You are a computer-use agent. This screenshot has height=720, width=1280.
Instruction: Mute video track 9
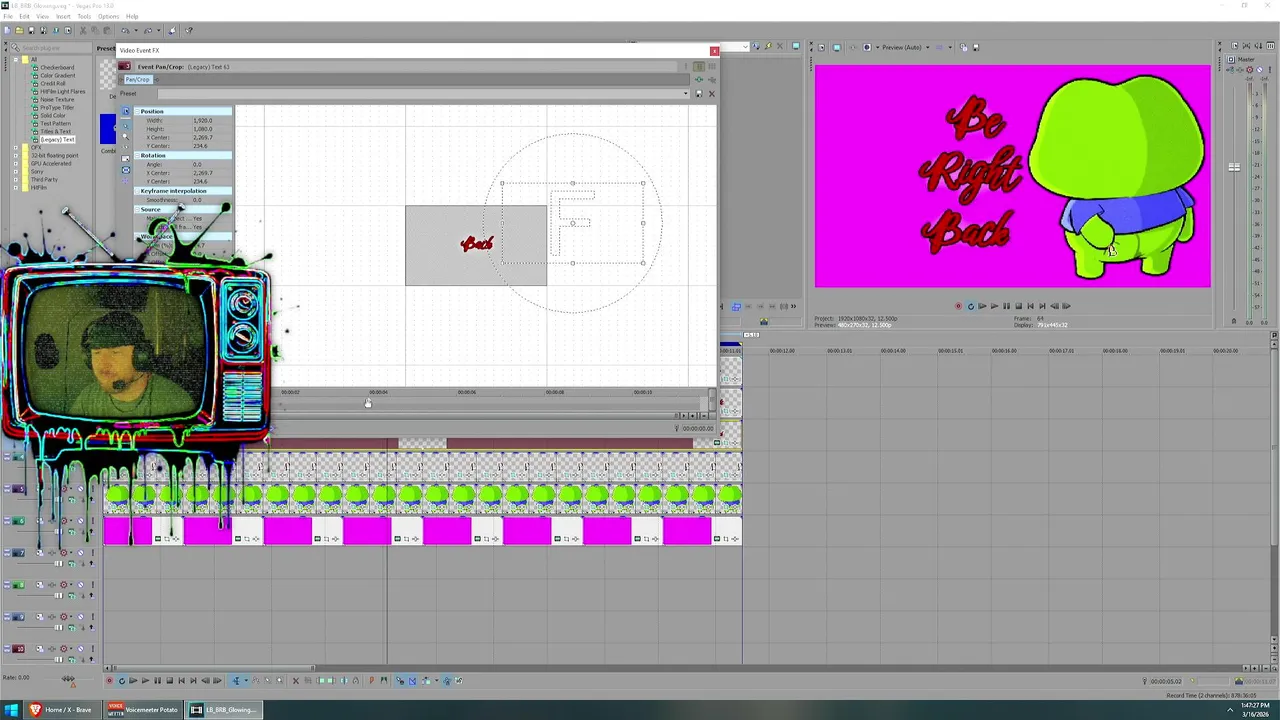pyautogui.click(x=80, y=617)
